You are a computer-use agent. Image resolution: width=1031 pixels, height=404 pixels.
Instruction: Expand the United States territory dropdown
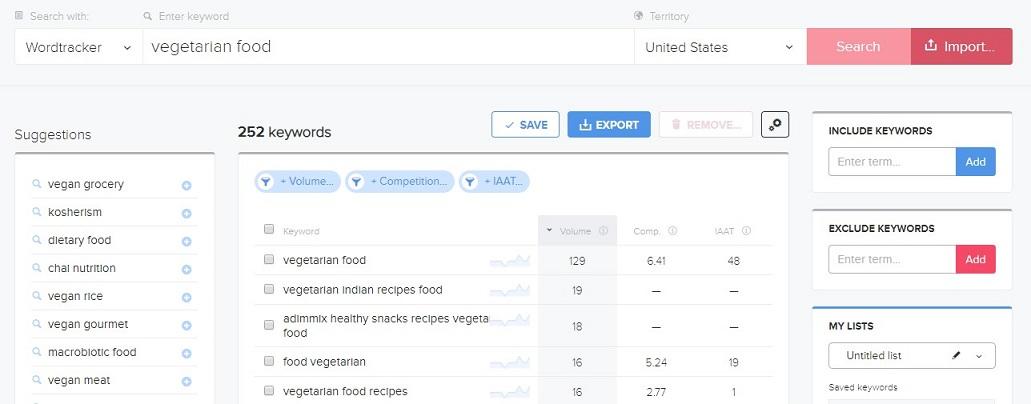point(720,47)
